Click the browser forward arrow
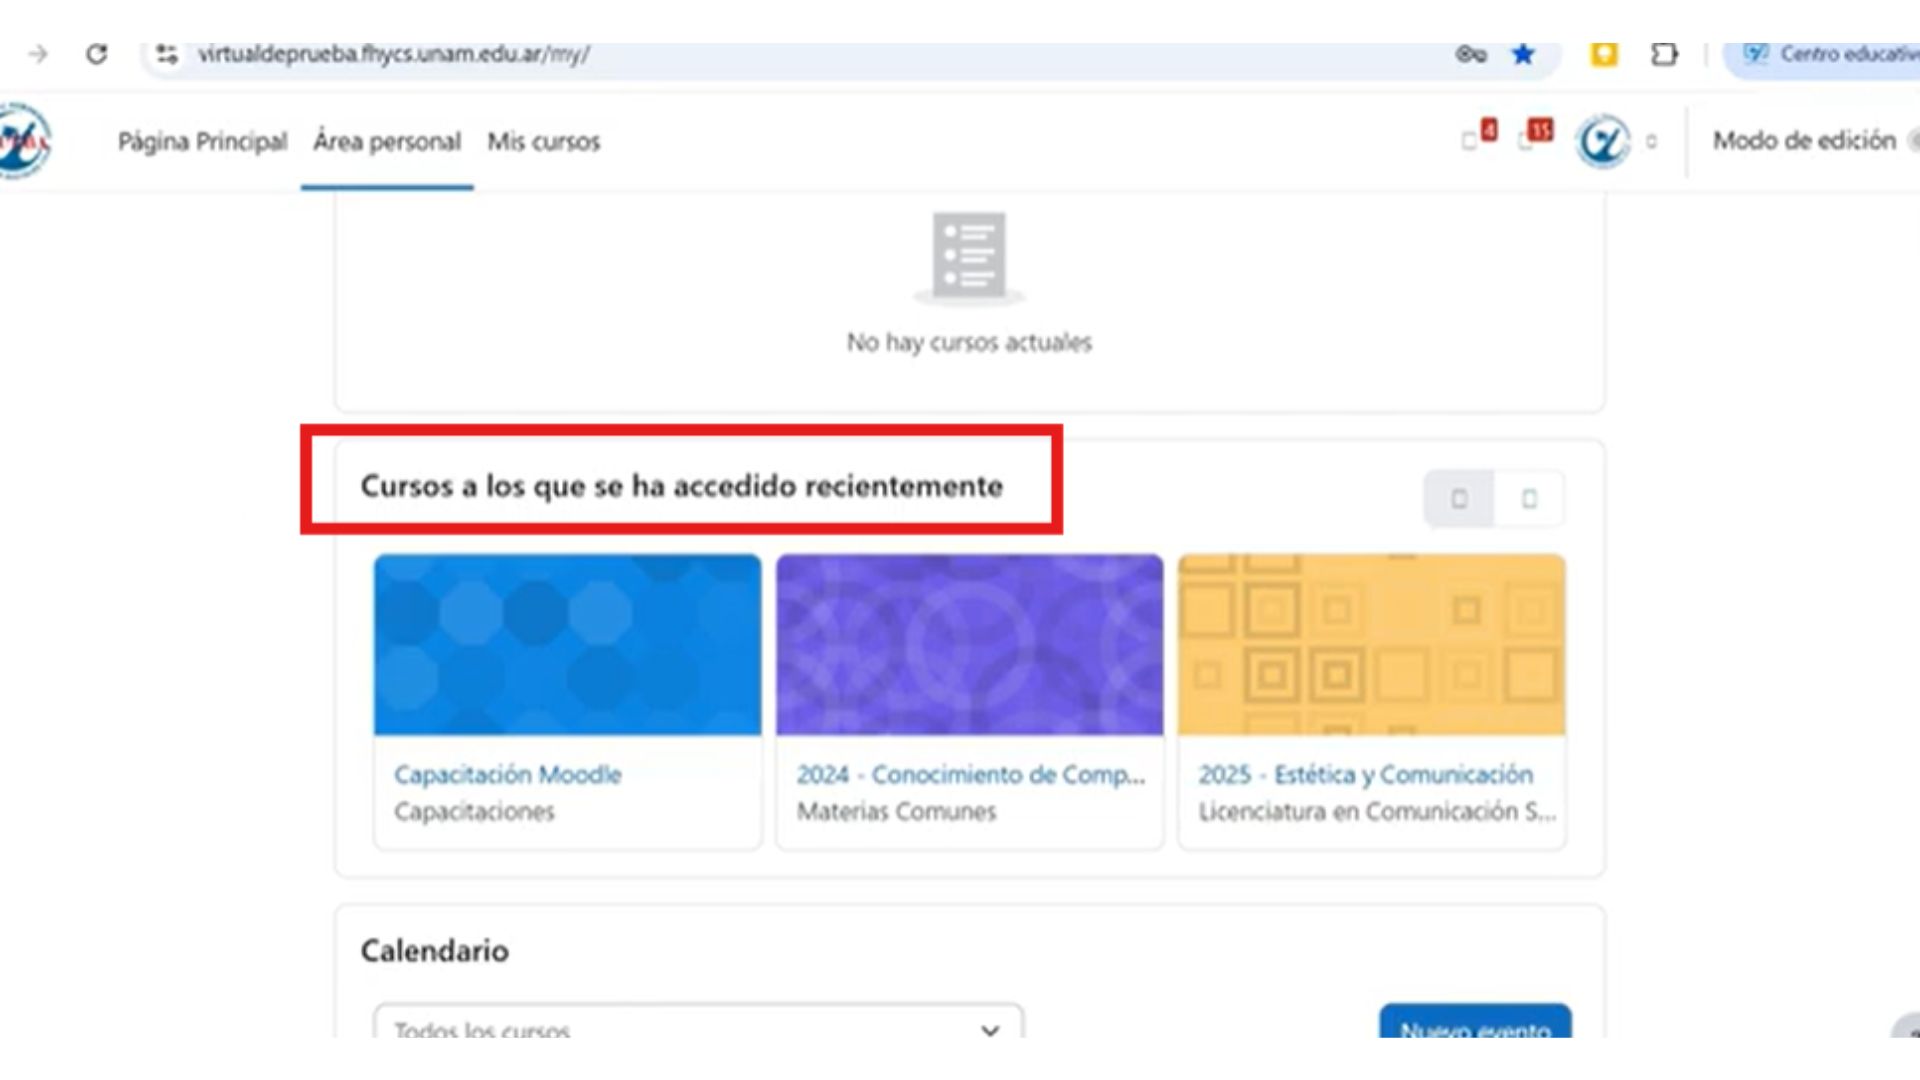The height and width of the screenshot is (1080, 1920). [38, 54]
